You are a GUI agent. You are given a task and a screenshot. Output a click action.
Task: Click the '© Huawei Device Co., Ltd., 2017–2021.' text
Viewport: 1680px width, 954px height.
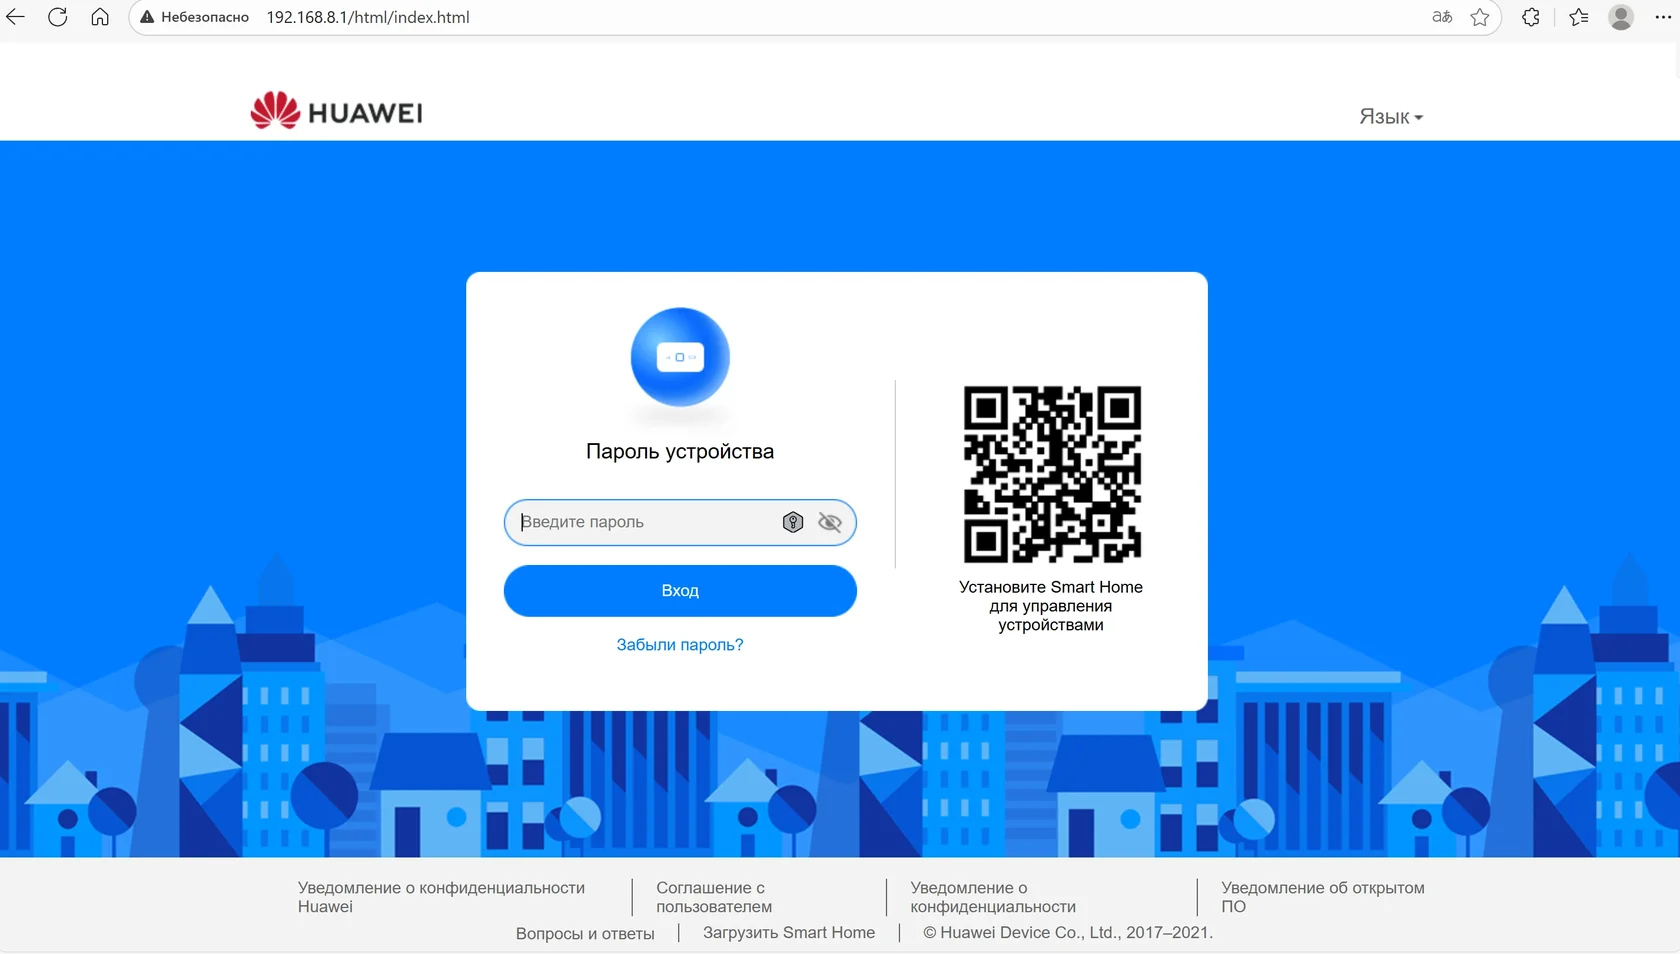1068,932
